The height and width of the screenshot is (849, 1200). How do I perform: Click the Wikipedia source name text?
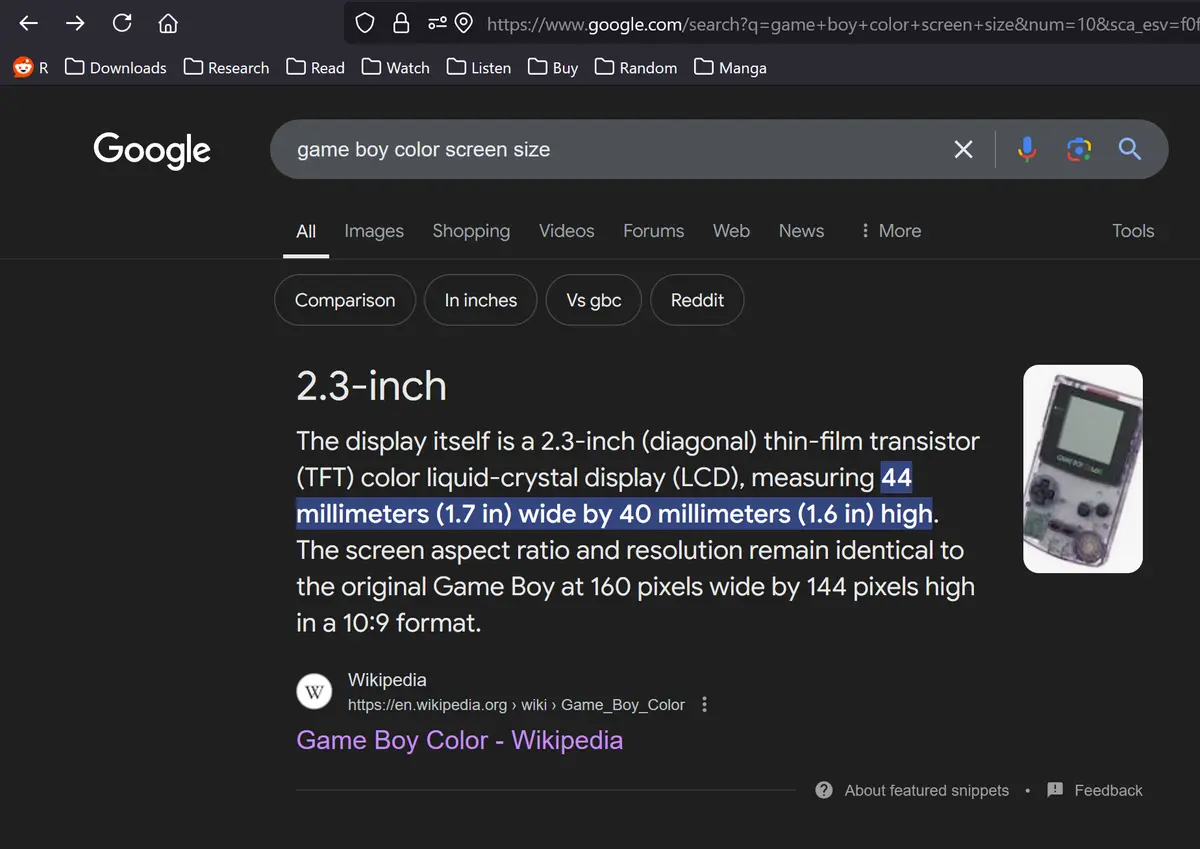point(387,681)
